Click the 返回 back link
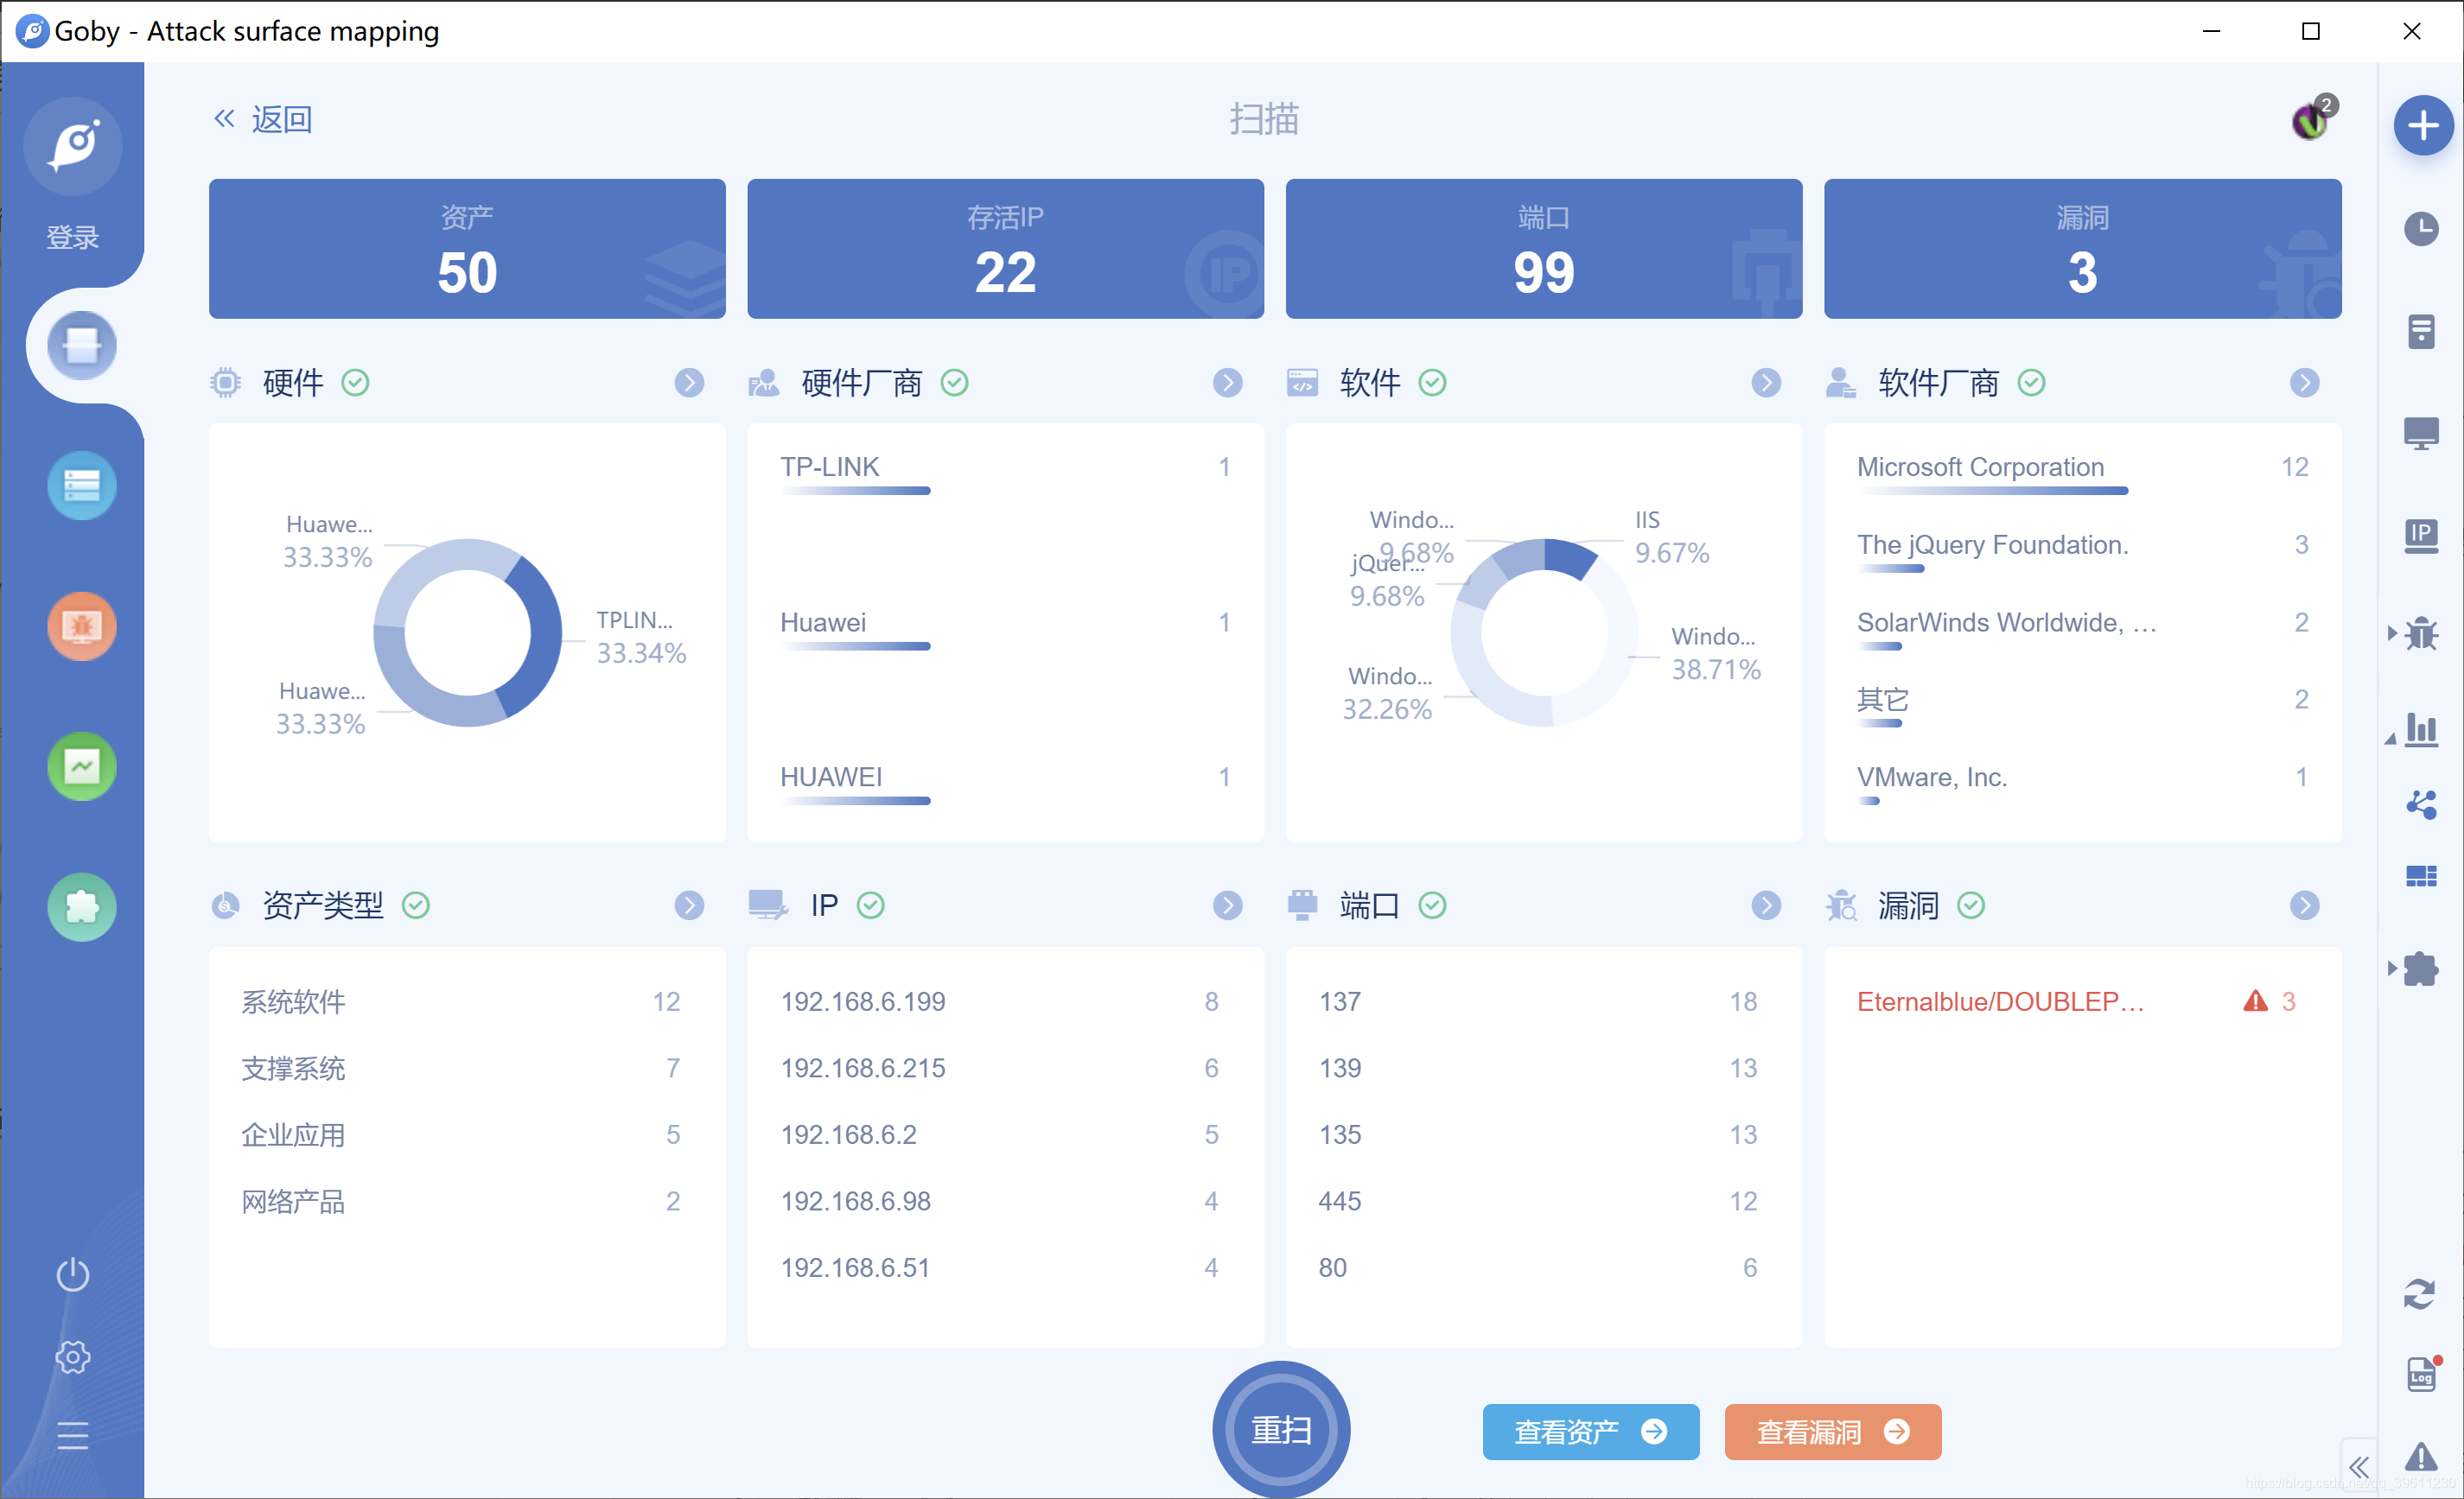Image resolution: width=2464 pixels, height=1499 pixels. coord(263,120)
